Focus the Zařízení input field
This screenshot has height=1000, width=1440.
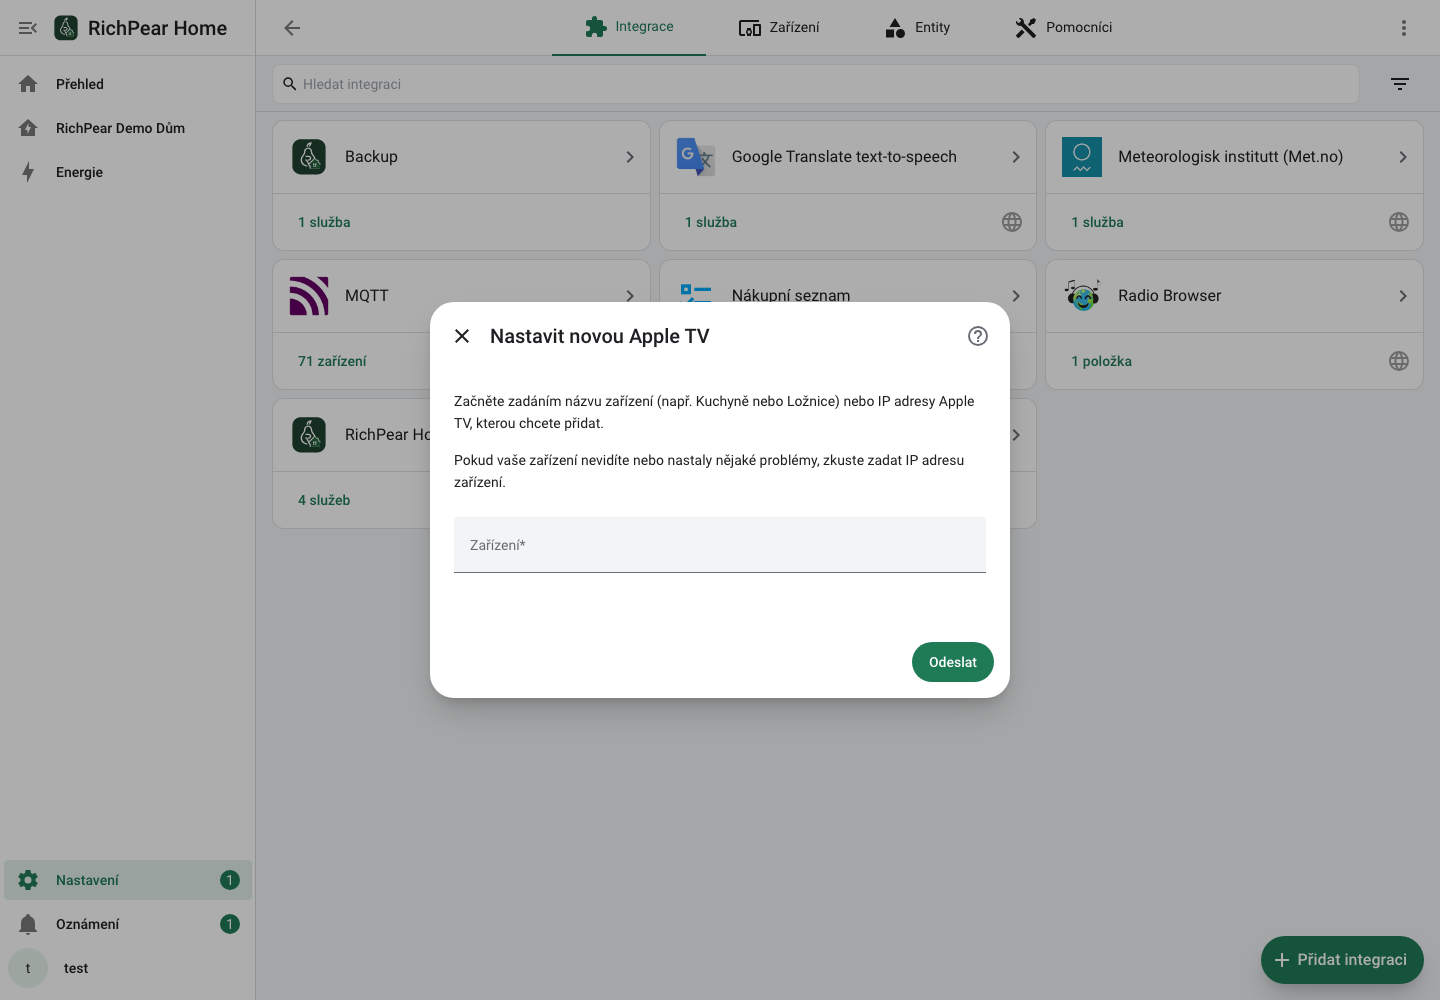coord(720,545)
